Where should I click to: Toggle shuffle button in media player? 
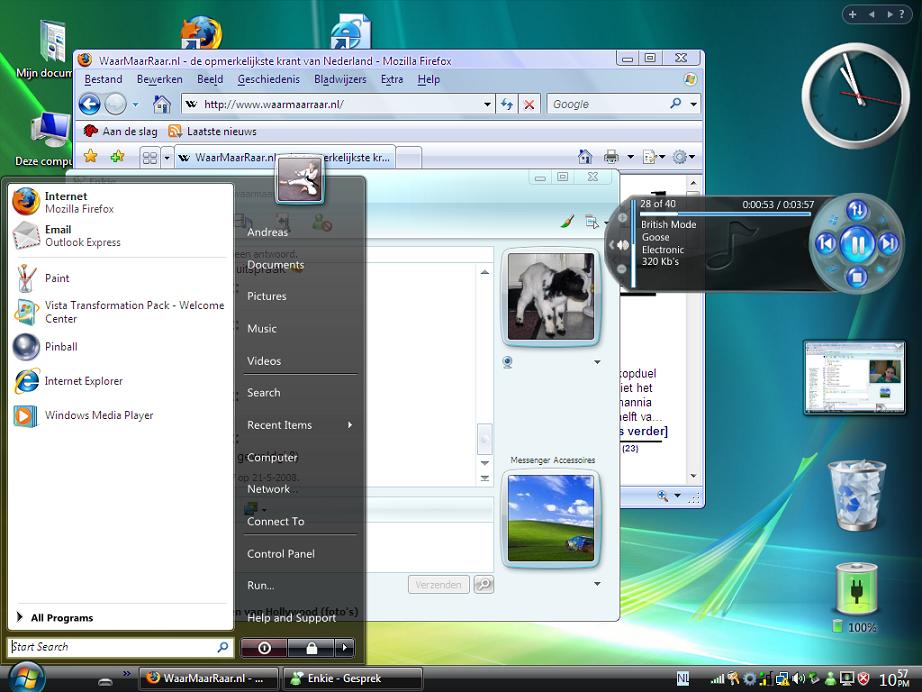(x=857, y=210)
